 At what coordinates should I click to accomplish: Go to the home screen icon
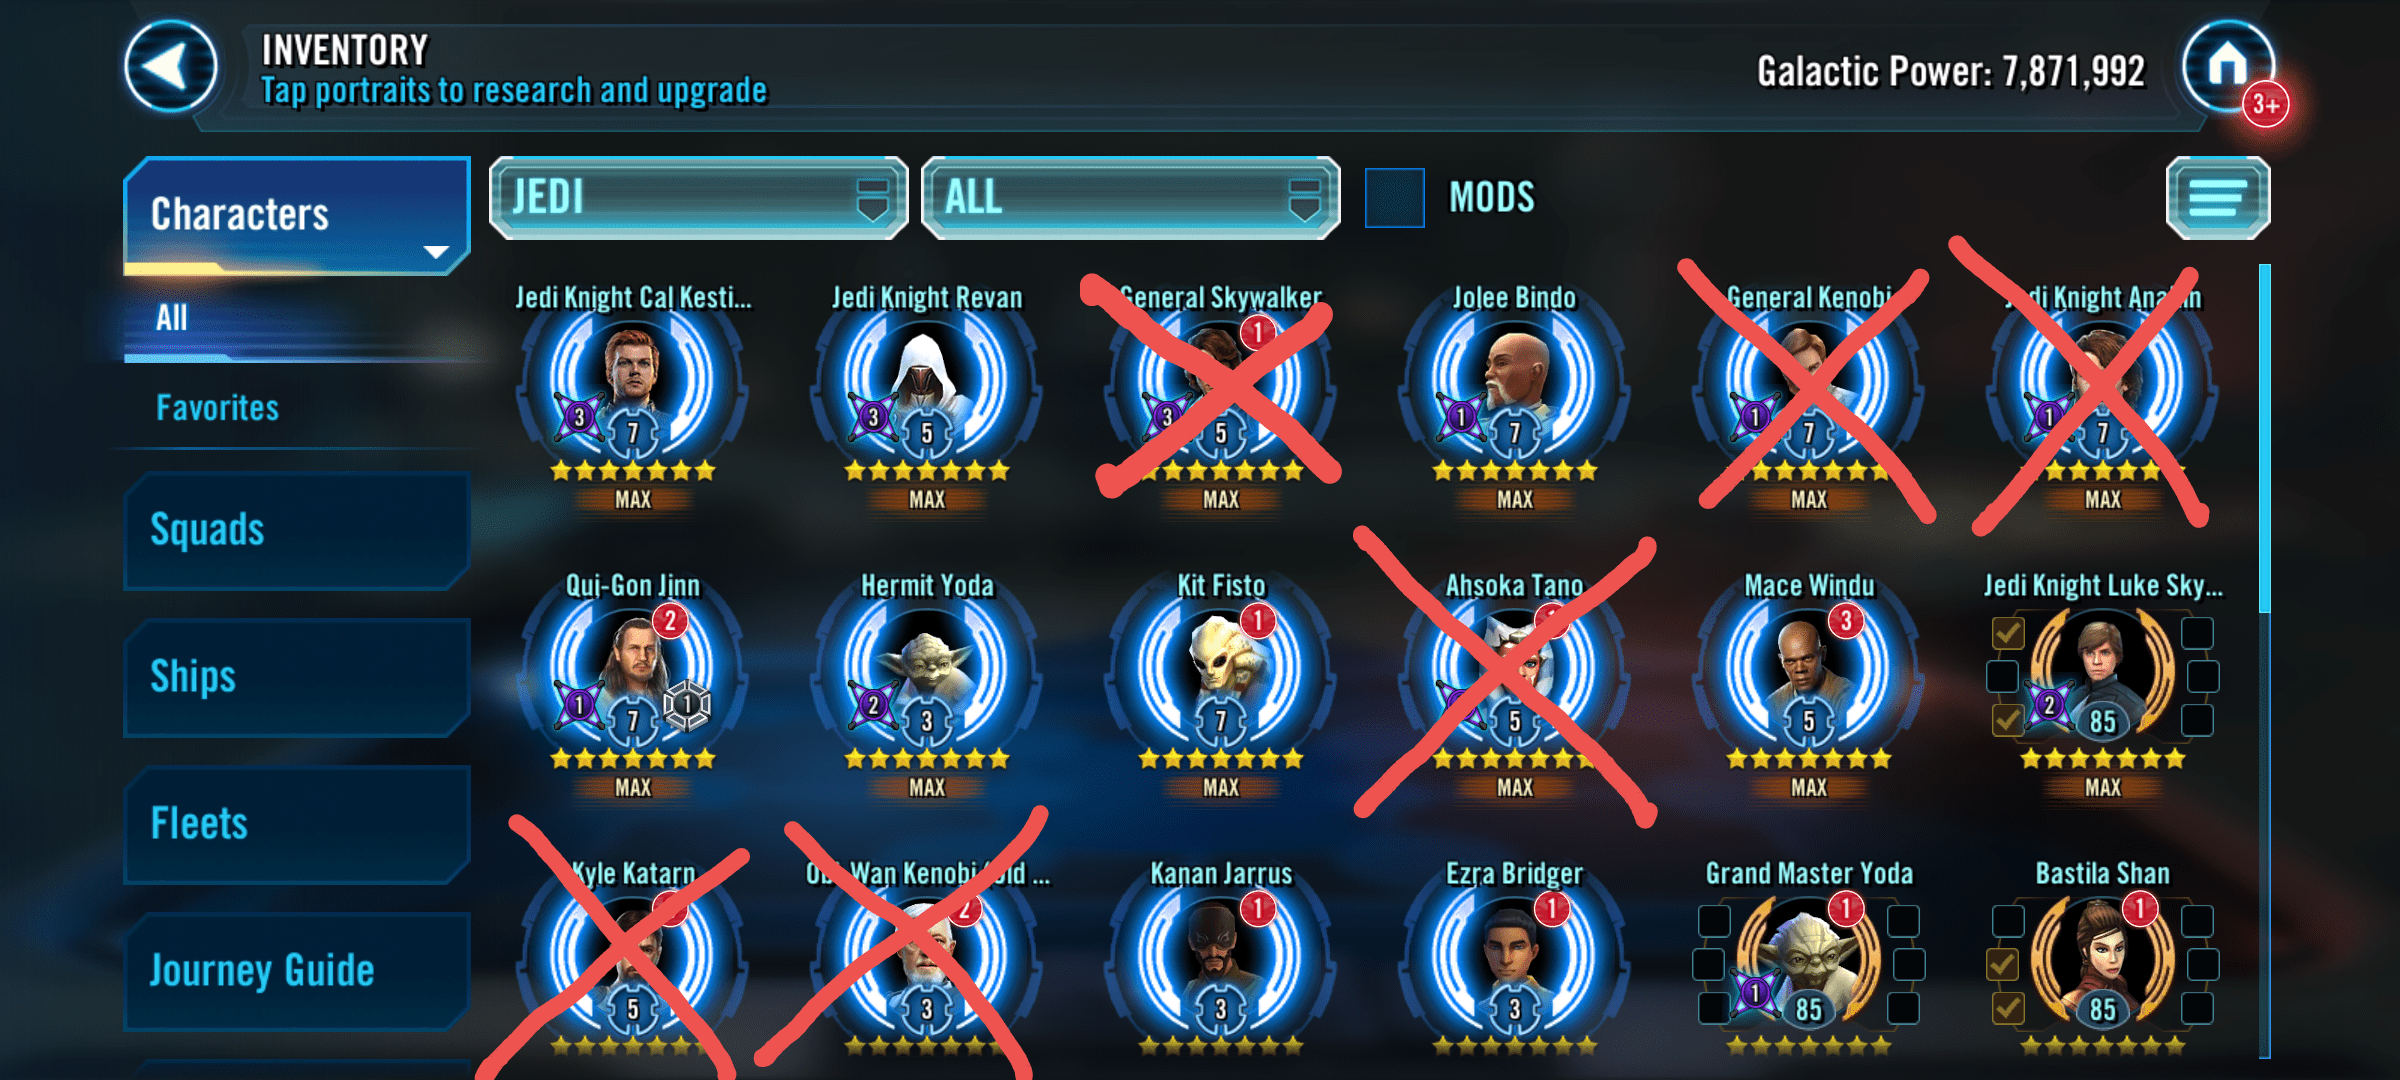(x=2228, y=67)
